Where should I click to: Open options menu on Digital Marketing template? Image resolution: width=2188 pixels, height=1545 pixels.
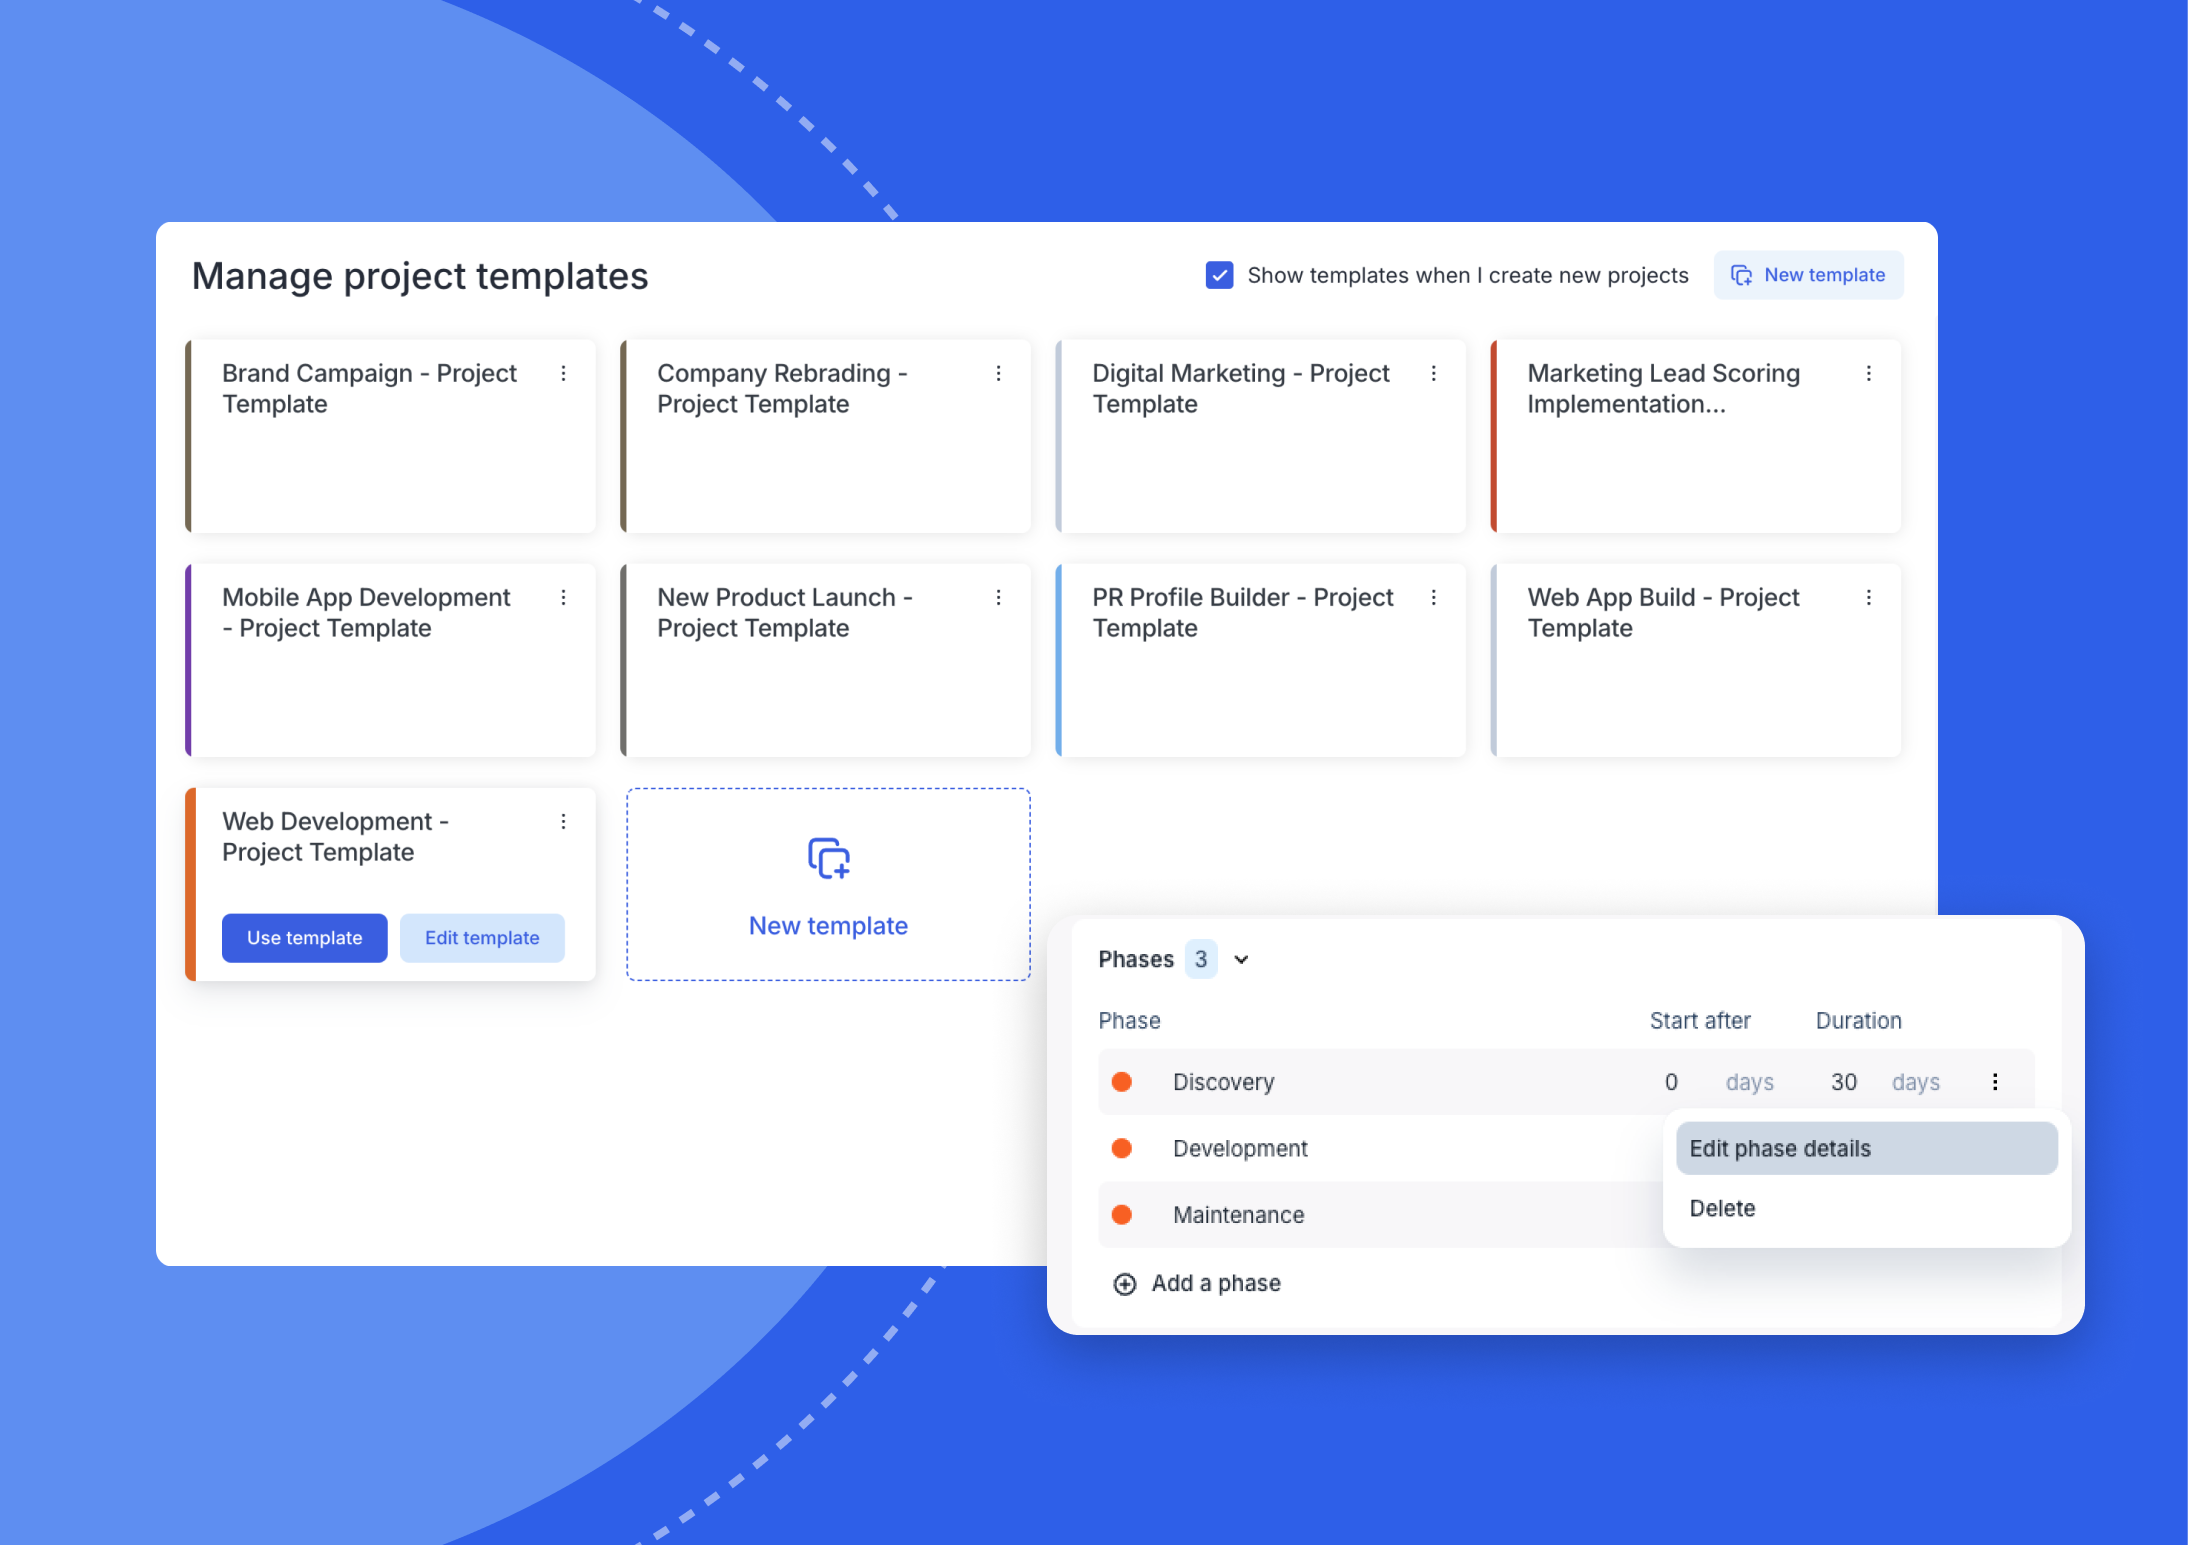(x=1434, y=373)
